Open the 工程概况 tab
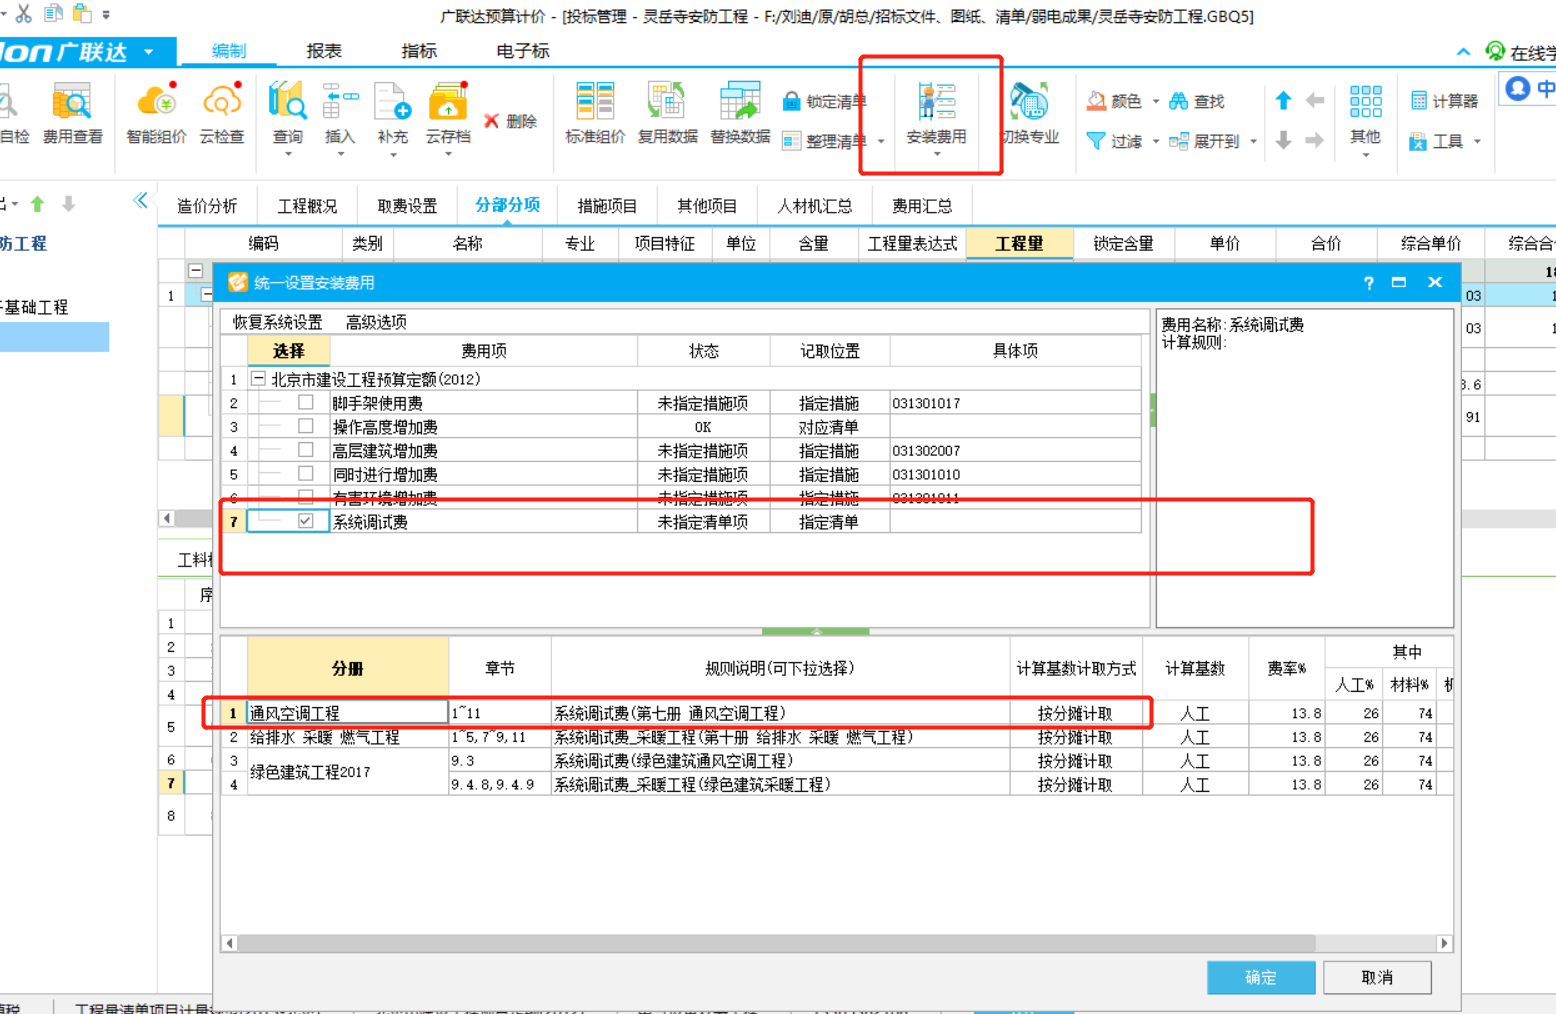1556x1014 pixels. pyautogui.click(x=307, y=205)
